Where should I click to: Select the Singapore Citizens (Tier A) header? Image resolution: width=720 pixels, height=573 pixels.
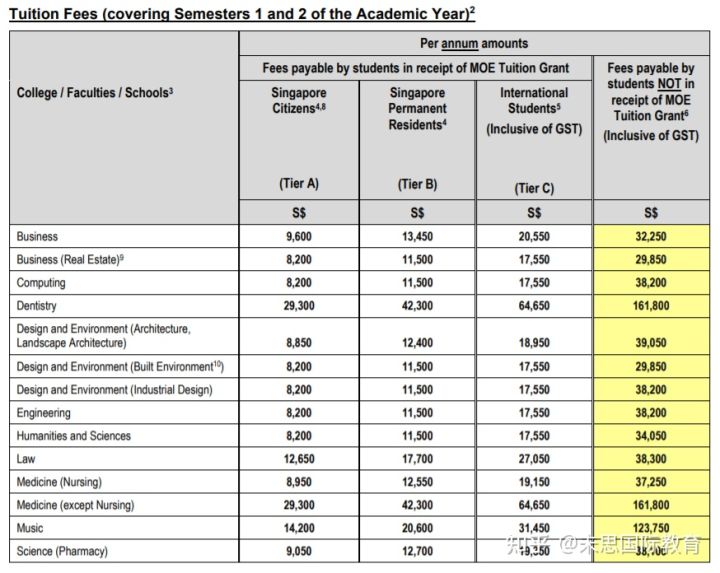pyautogui.click(x=298, y=100)
